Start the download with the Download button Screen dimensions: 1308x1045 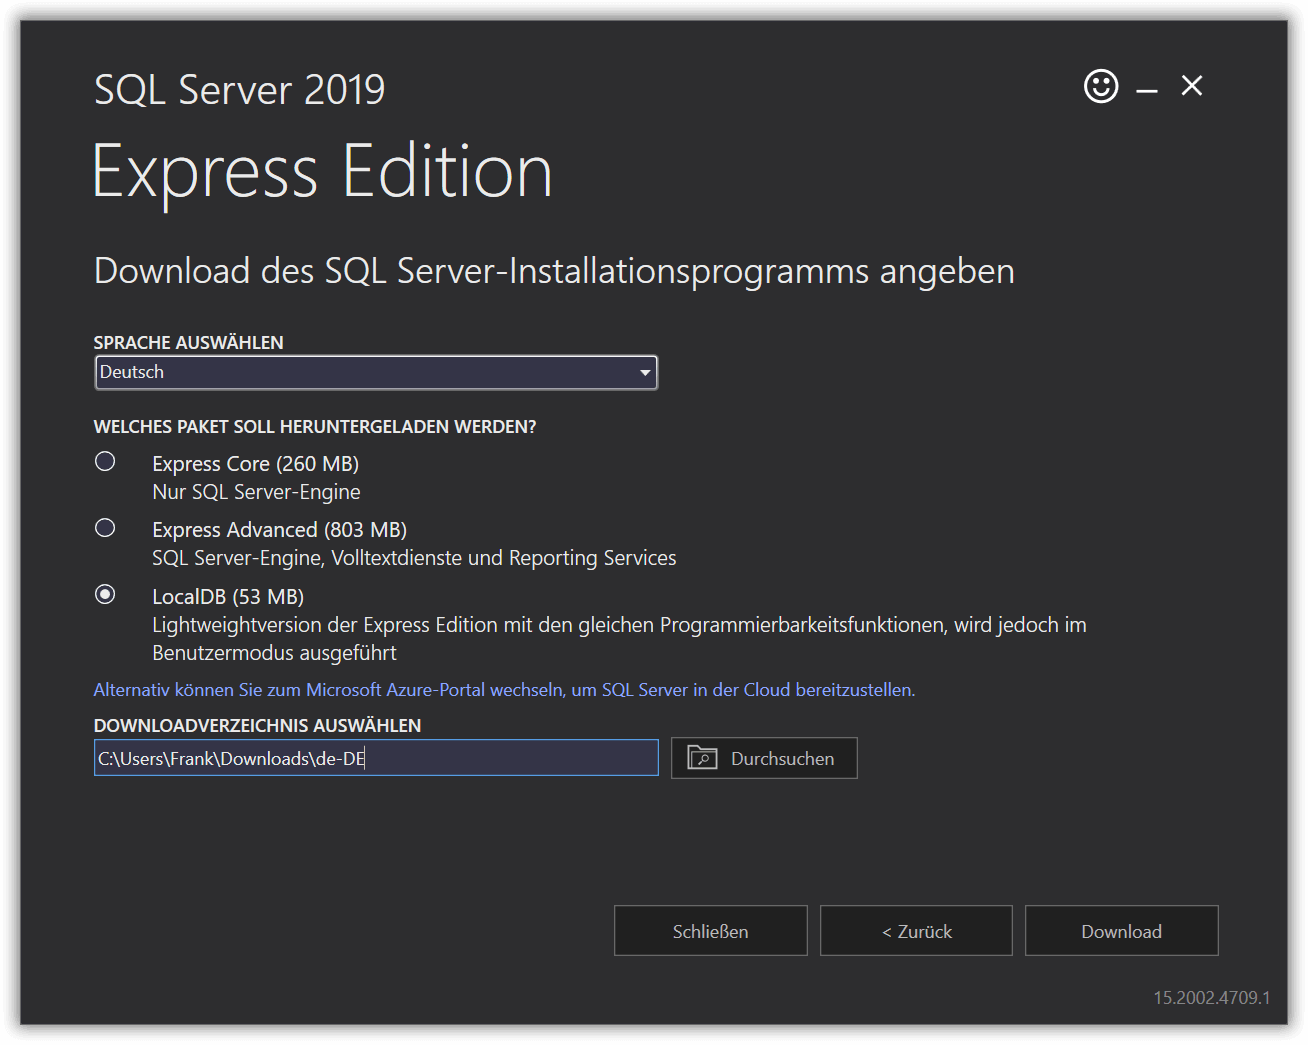click(1122, 931)
